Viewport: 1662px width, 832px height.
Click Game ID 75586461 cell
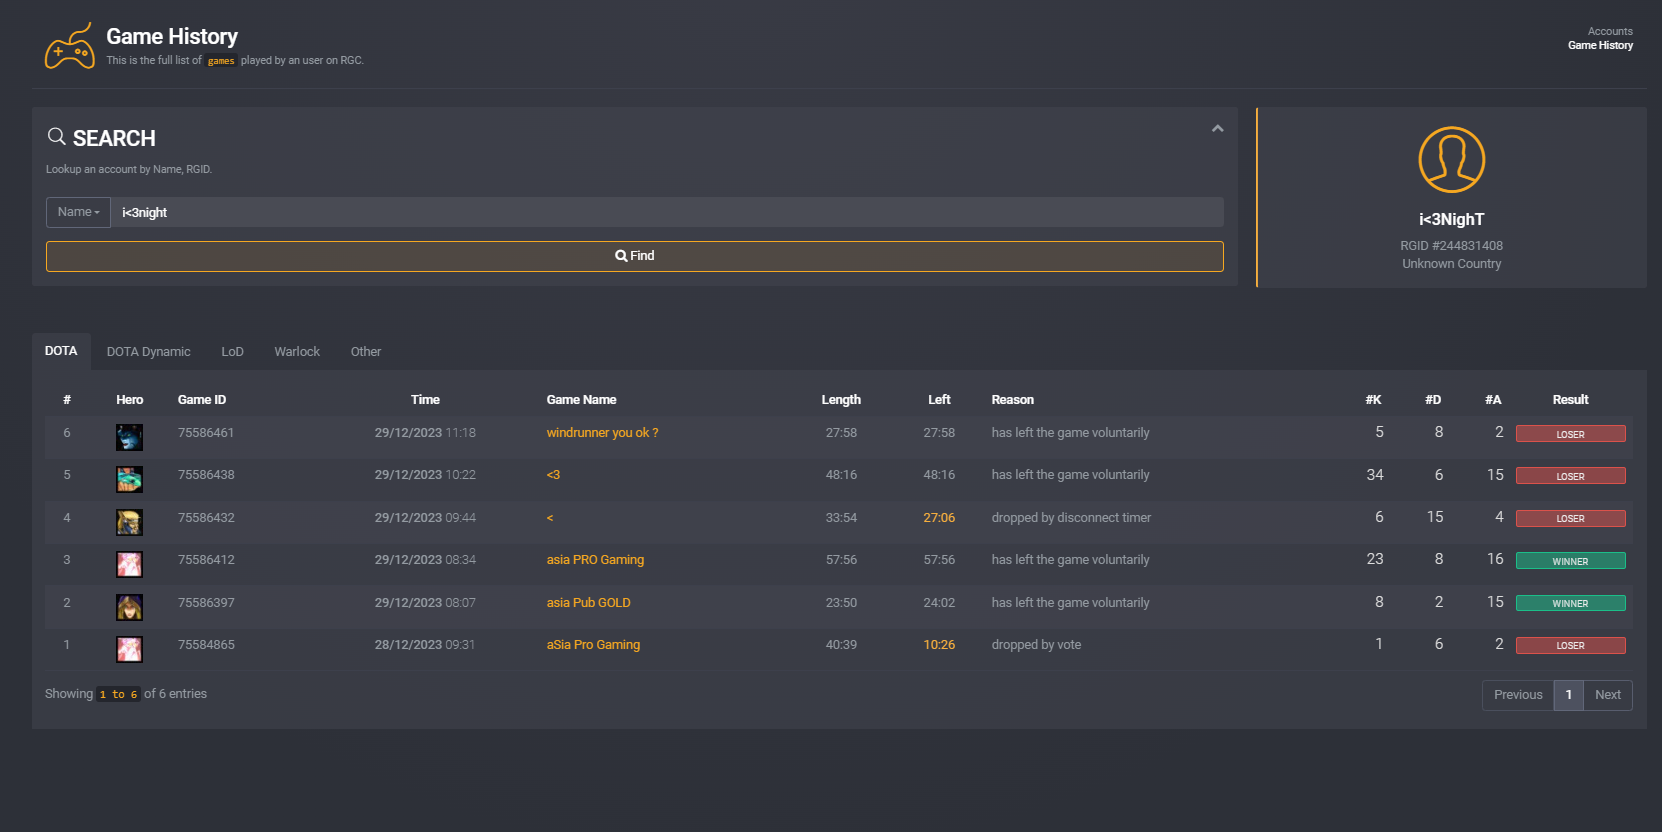tap(206, 433)
